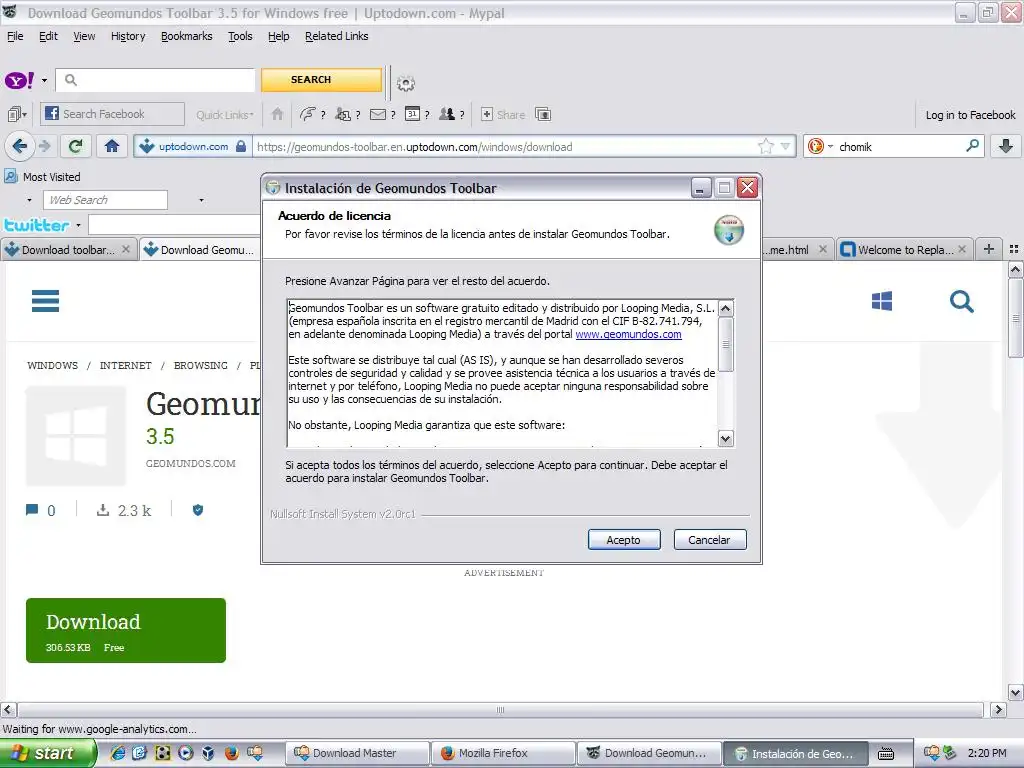This screenshot has height=768, width=1024.
Task: Click the security shield icon near downloads
Action: 198,510
